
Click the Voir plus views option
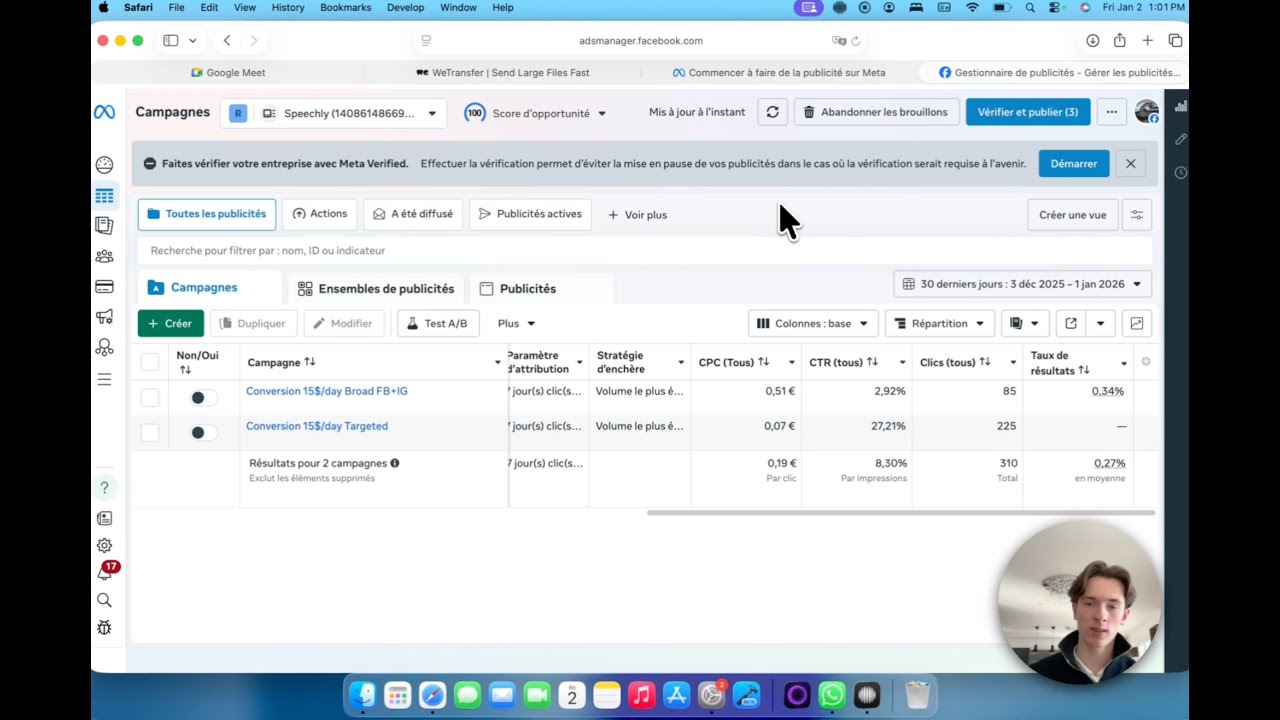coord(637,215)
